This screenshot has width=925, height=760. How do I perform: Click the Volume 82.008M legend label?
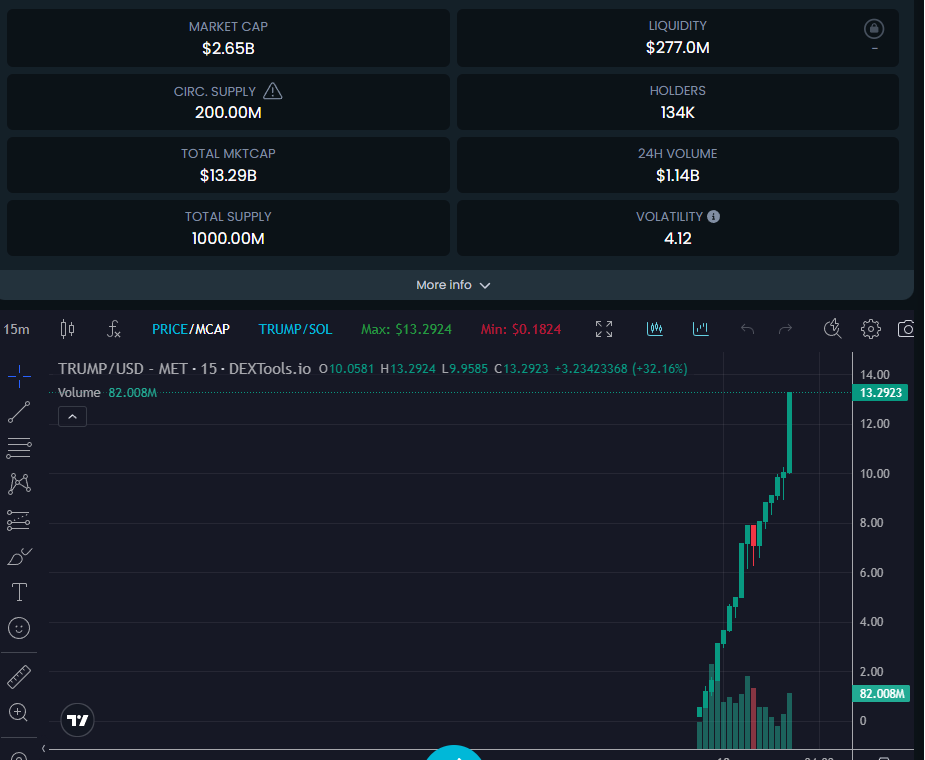pyautogui.click(x=107, y=393)
